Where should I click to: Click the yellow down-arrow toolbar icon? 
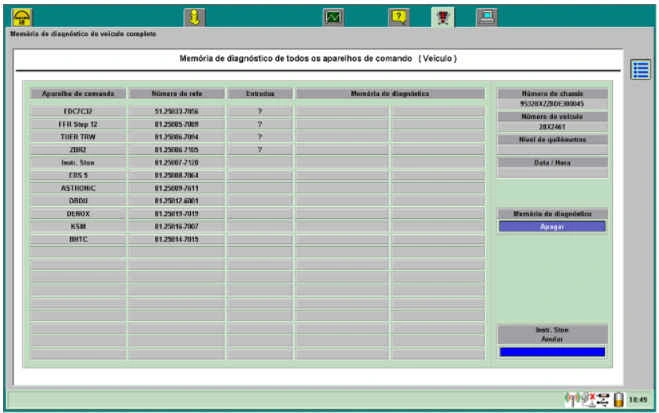point(195,17)
